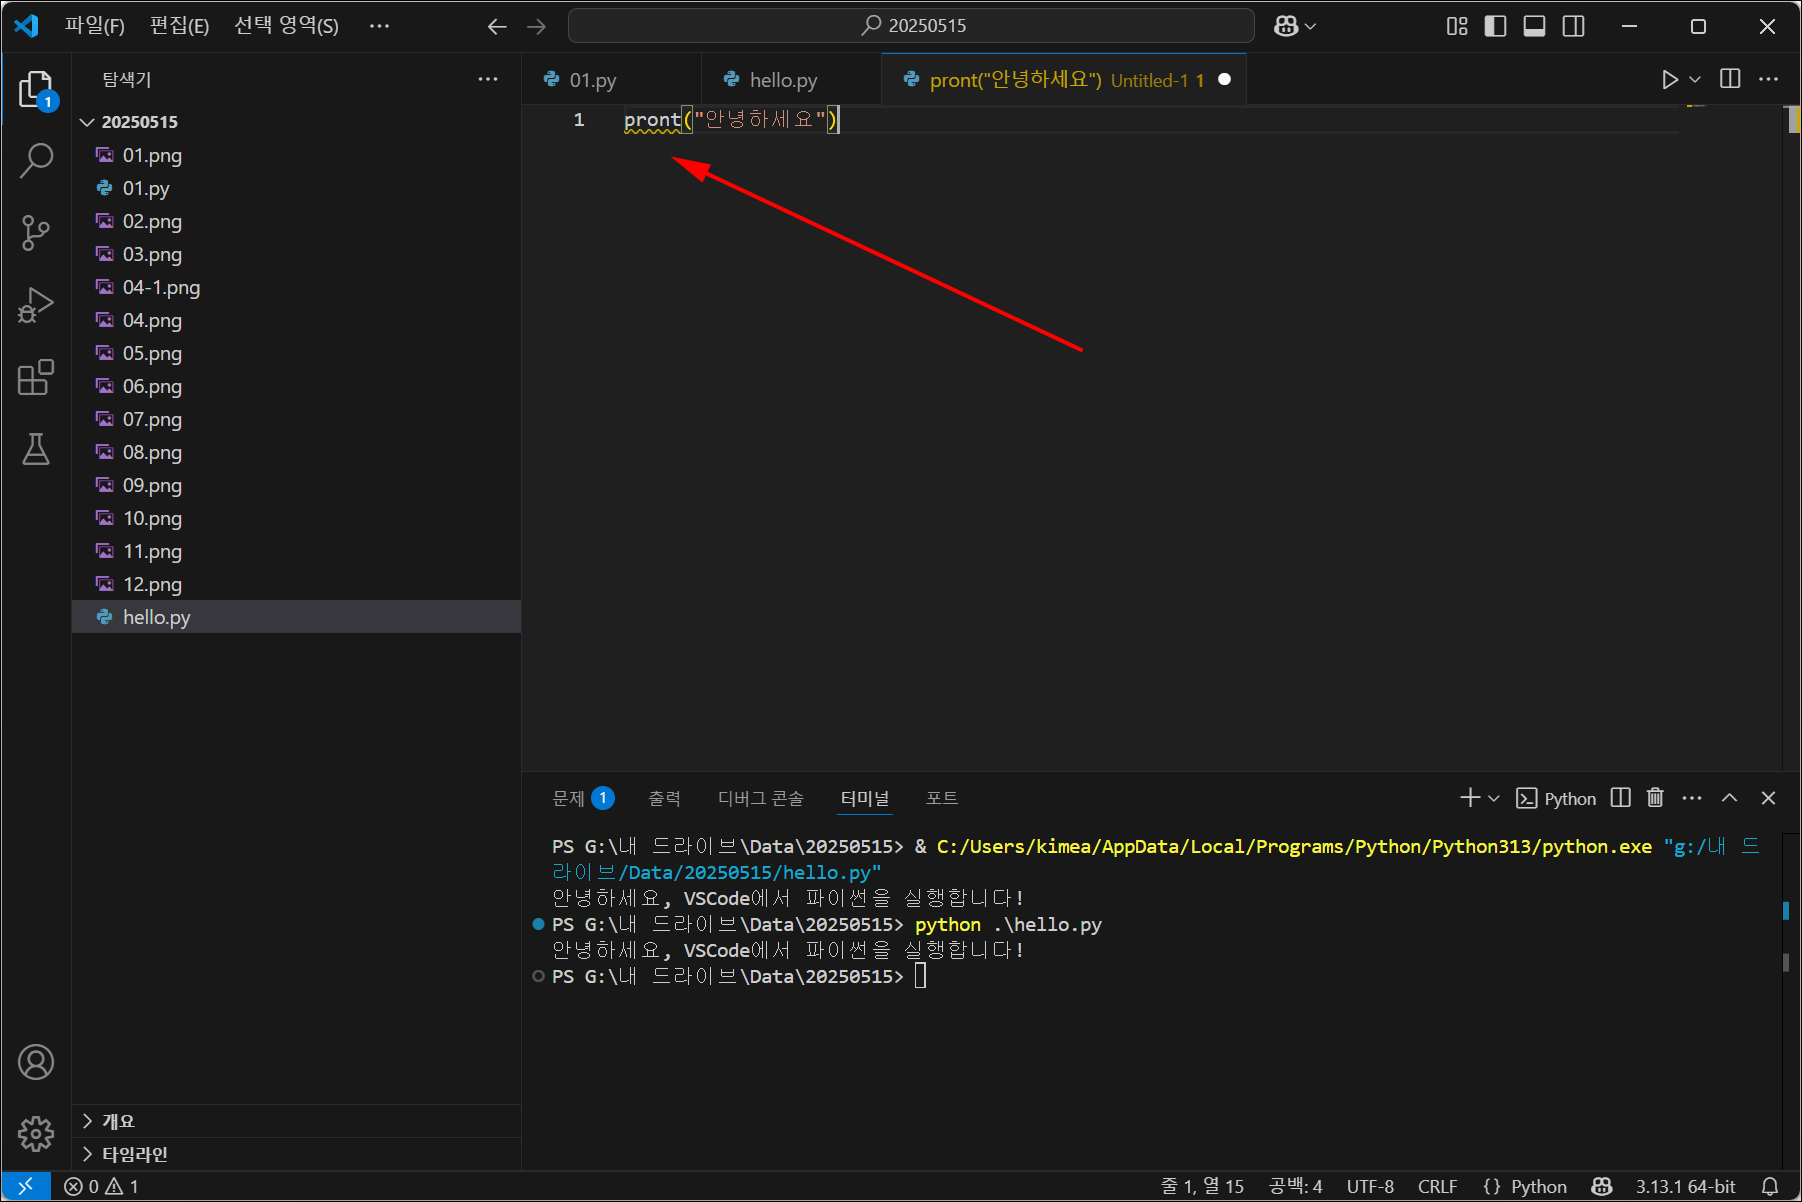1802x1202 pixels.
Task: Toggle Secondary Side Bar visibility
Action: (1573, 27)
